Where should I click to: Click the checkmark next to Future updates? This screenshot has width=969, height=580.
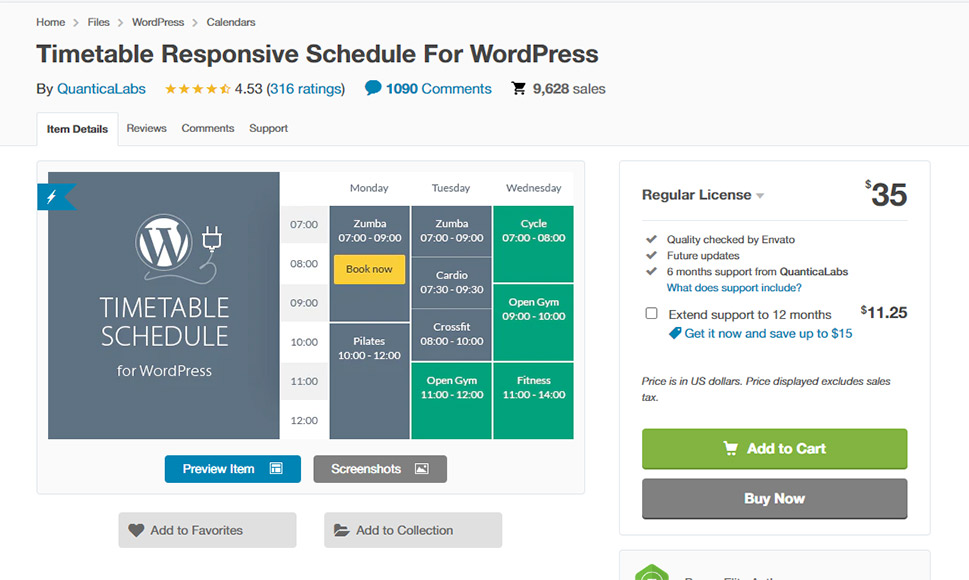coord(651,255)
